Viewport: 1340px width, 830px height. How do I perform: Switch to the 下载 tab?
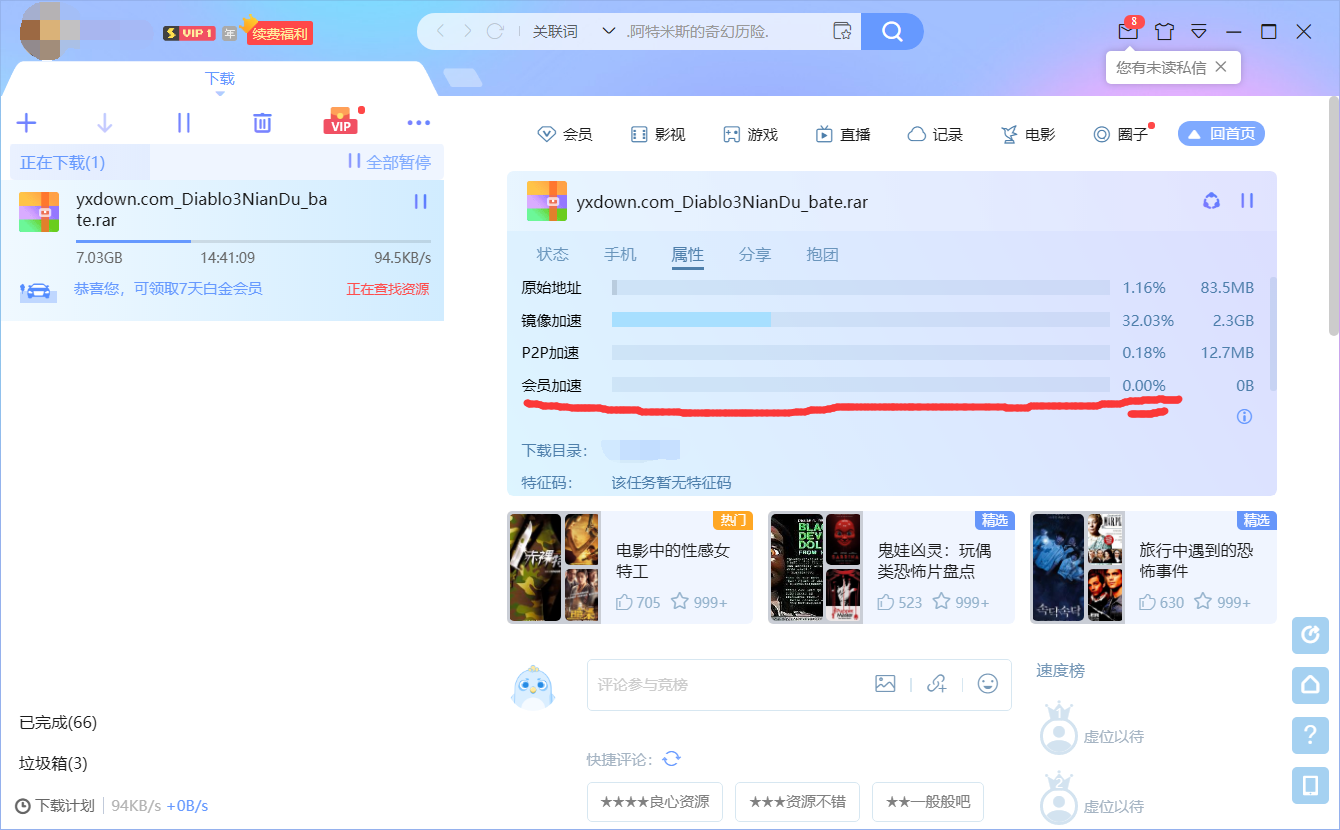[220, 79]
